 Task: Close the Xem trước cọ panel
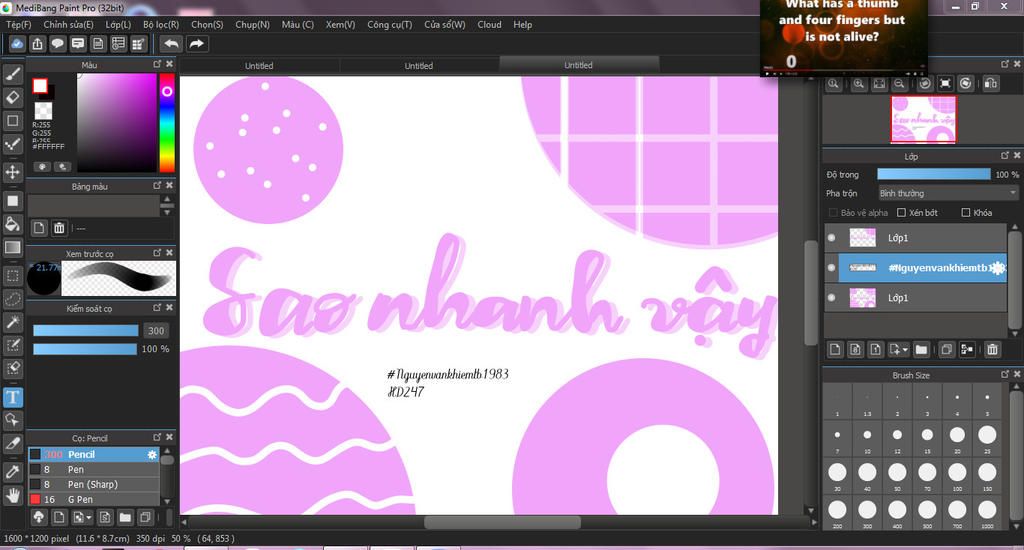tap(170, 252)
